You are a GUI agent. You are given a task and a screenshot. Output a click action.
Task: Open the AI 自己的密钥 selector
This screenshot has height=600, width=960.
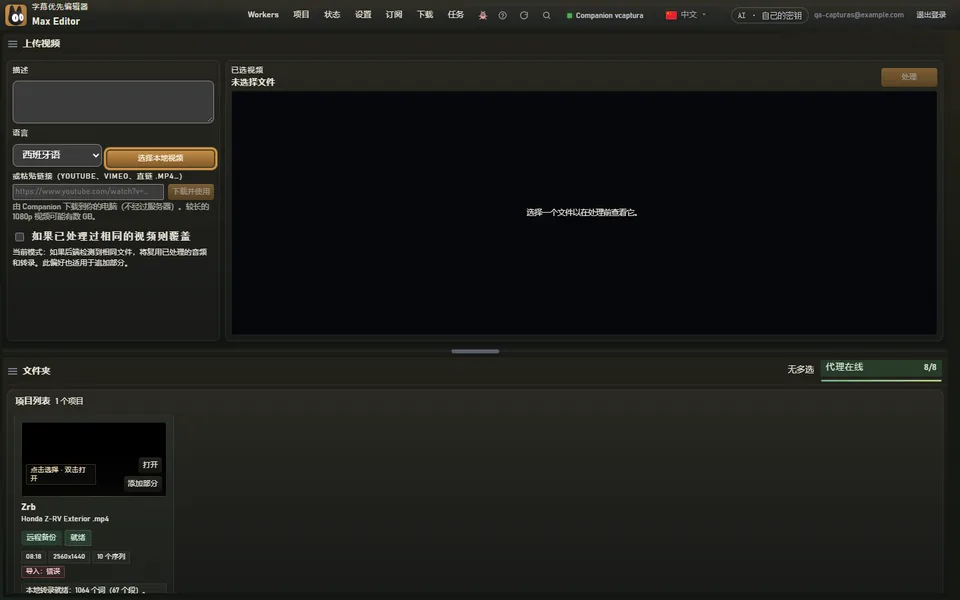tap(770, 15)
